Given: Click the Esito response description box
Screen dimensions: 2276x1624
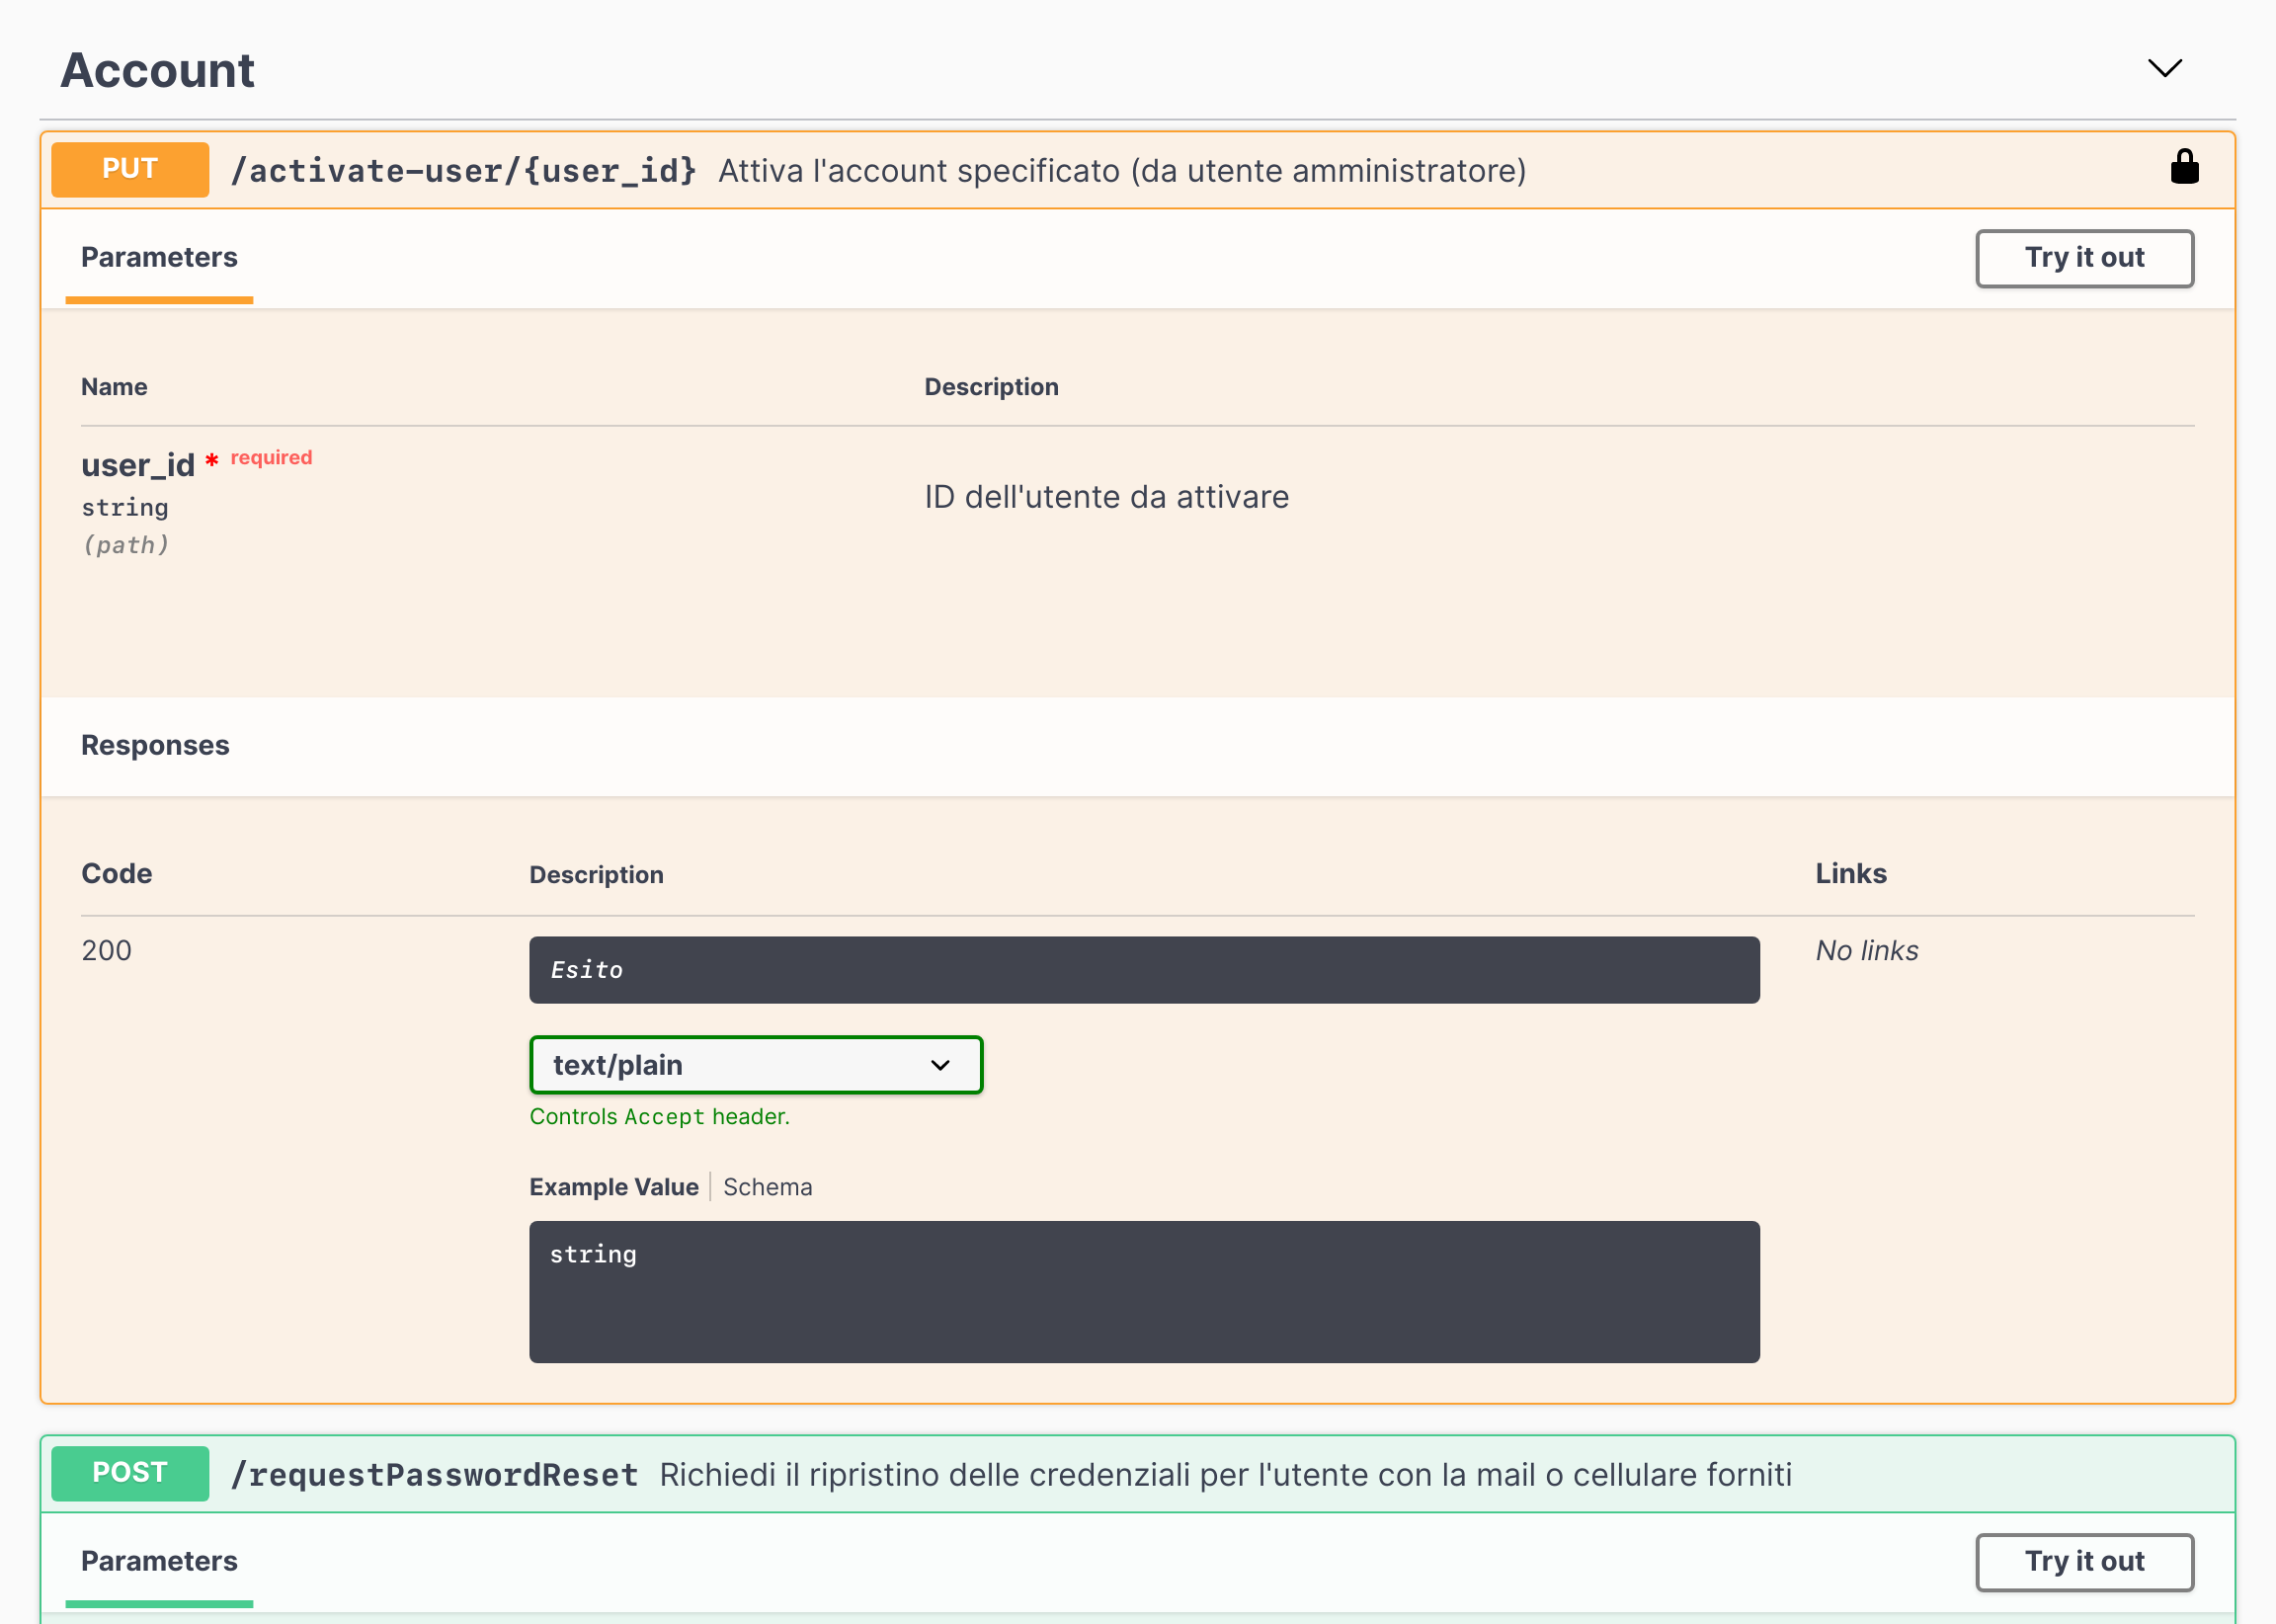Looking at the screenshot, I should 1143,970.
